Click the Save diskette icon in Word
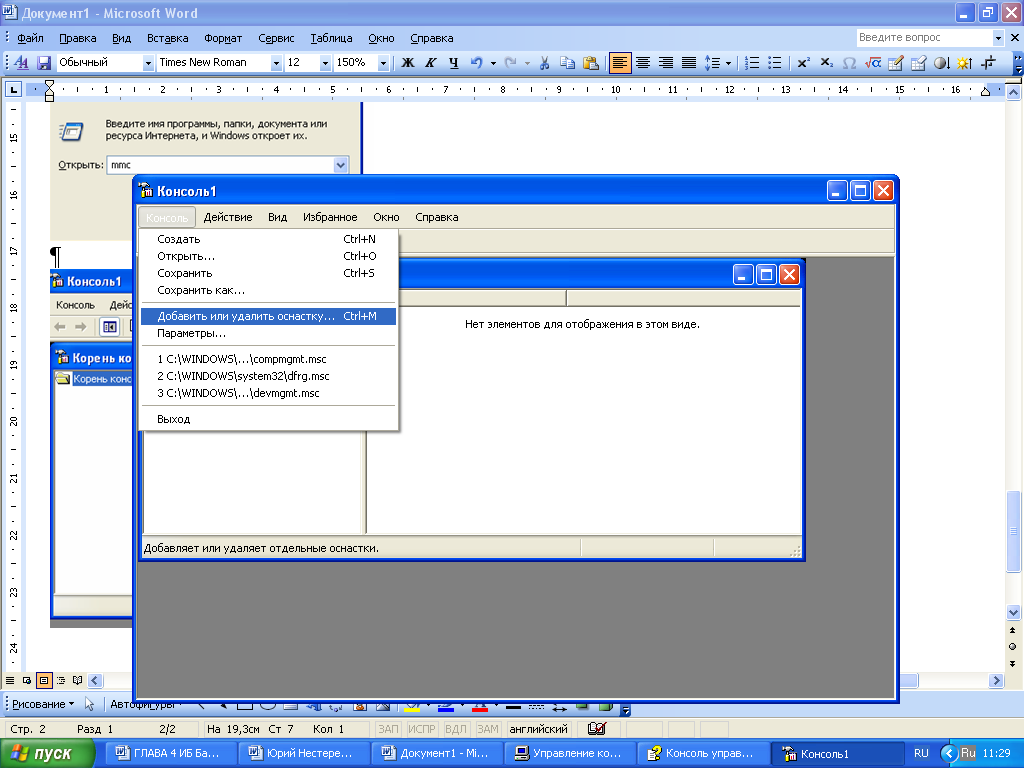The image size is (1024, 768). click(44, 63)
